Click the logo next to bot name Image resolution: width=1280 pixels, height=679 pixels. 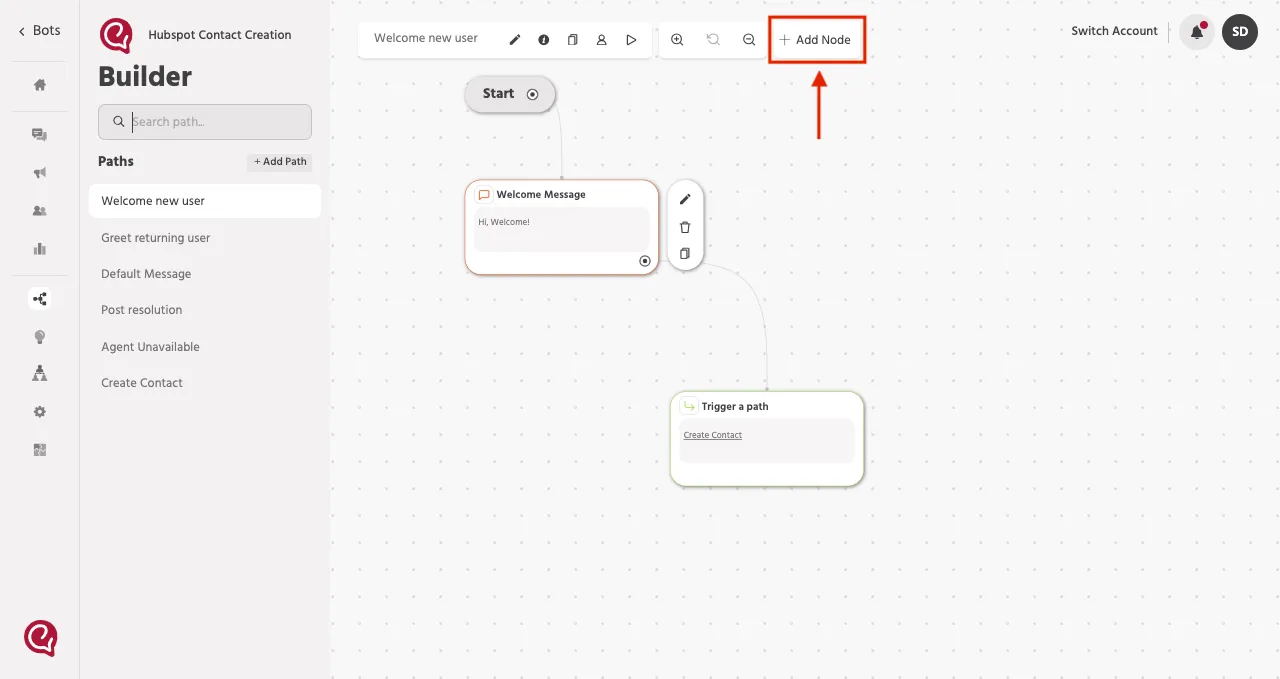(116, 36)
